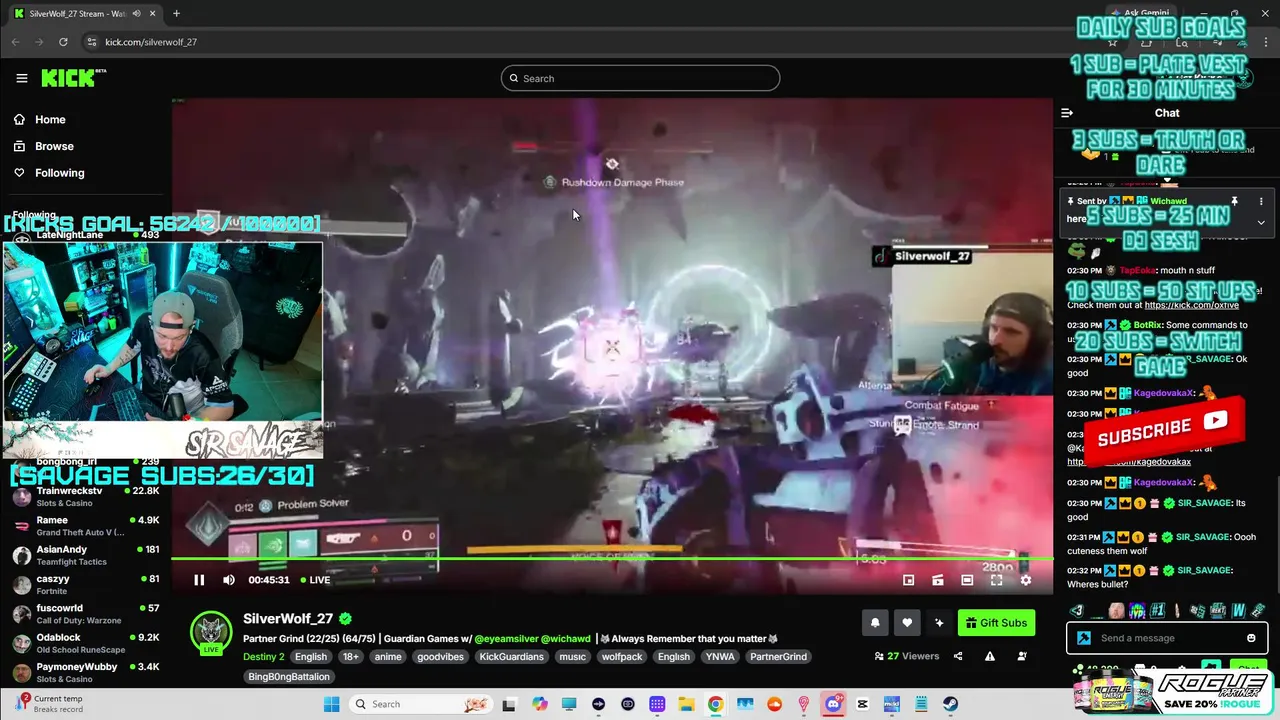Screen dimensions: 1280x720
Task: Click the cast-to-device icon in player
Action: [938, 580]
